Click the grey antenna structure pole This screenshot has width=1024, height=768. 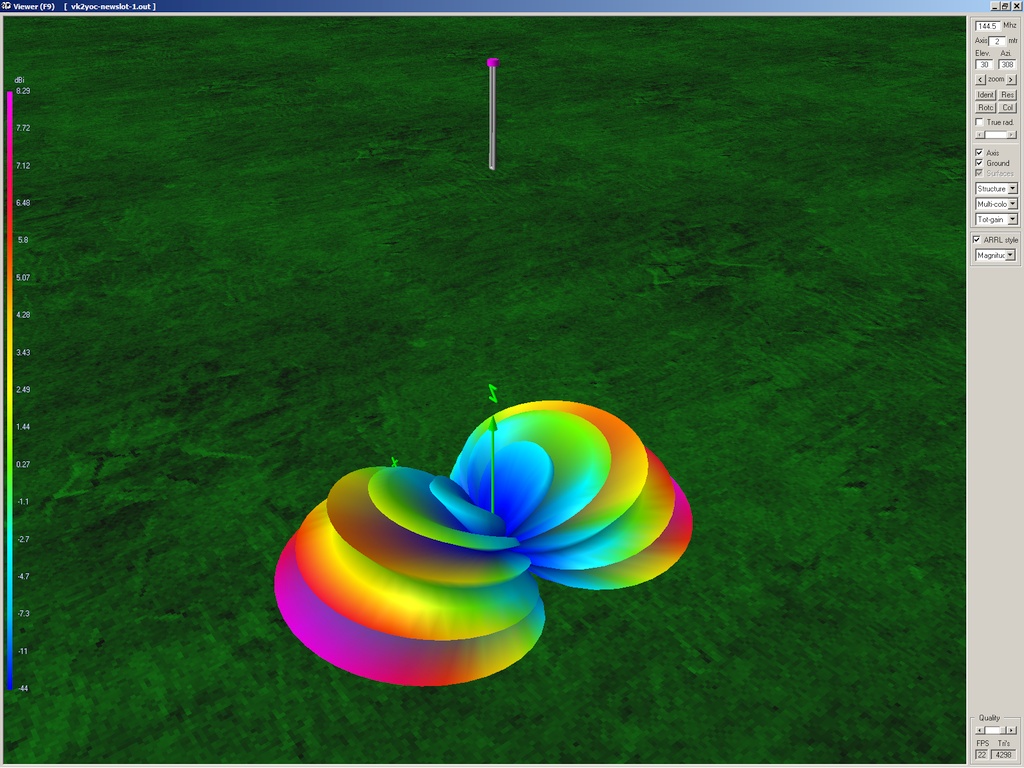pyautogui.click(x=492, y=118)
